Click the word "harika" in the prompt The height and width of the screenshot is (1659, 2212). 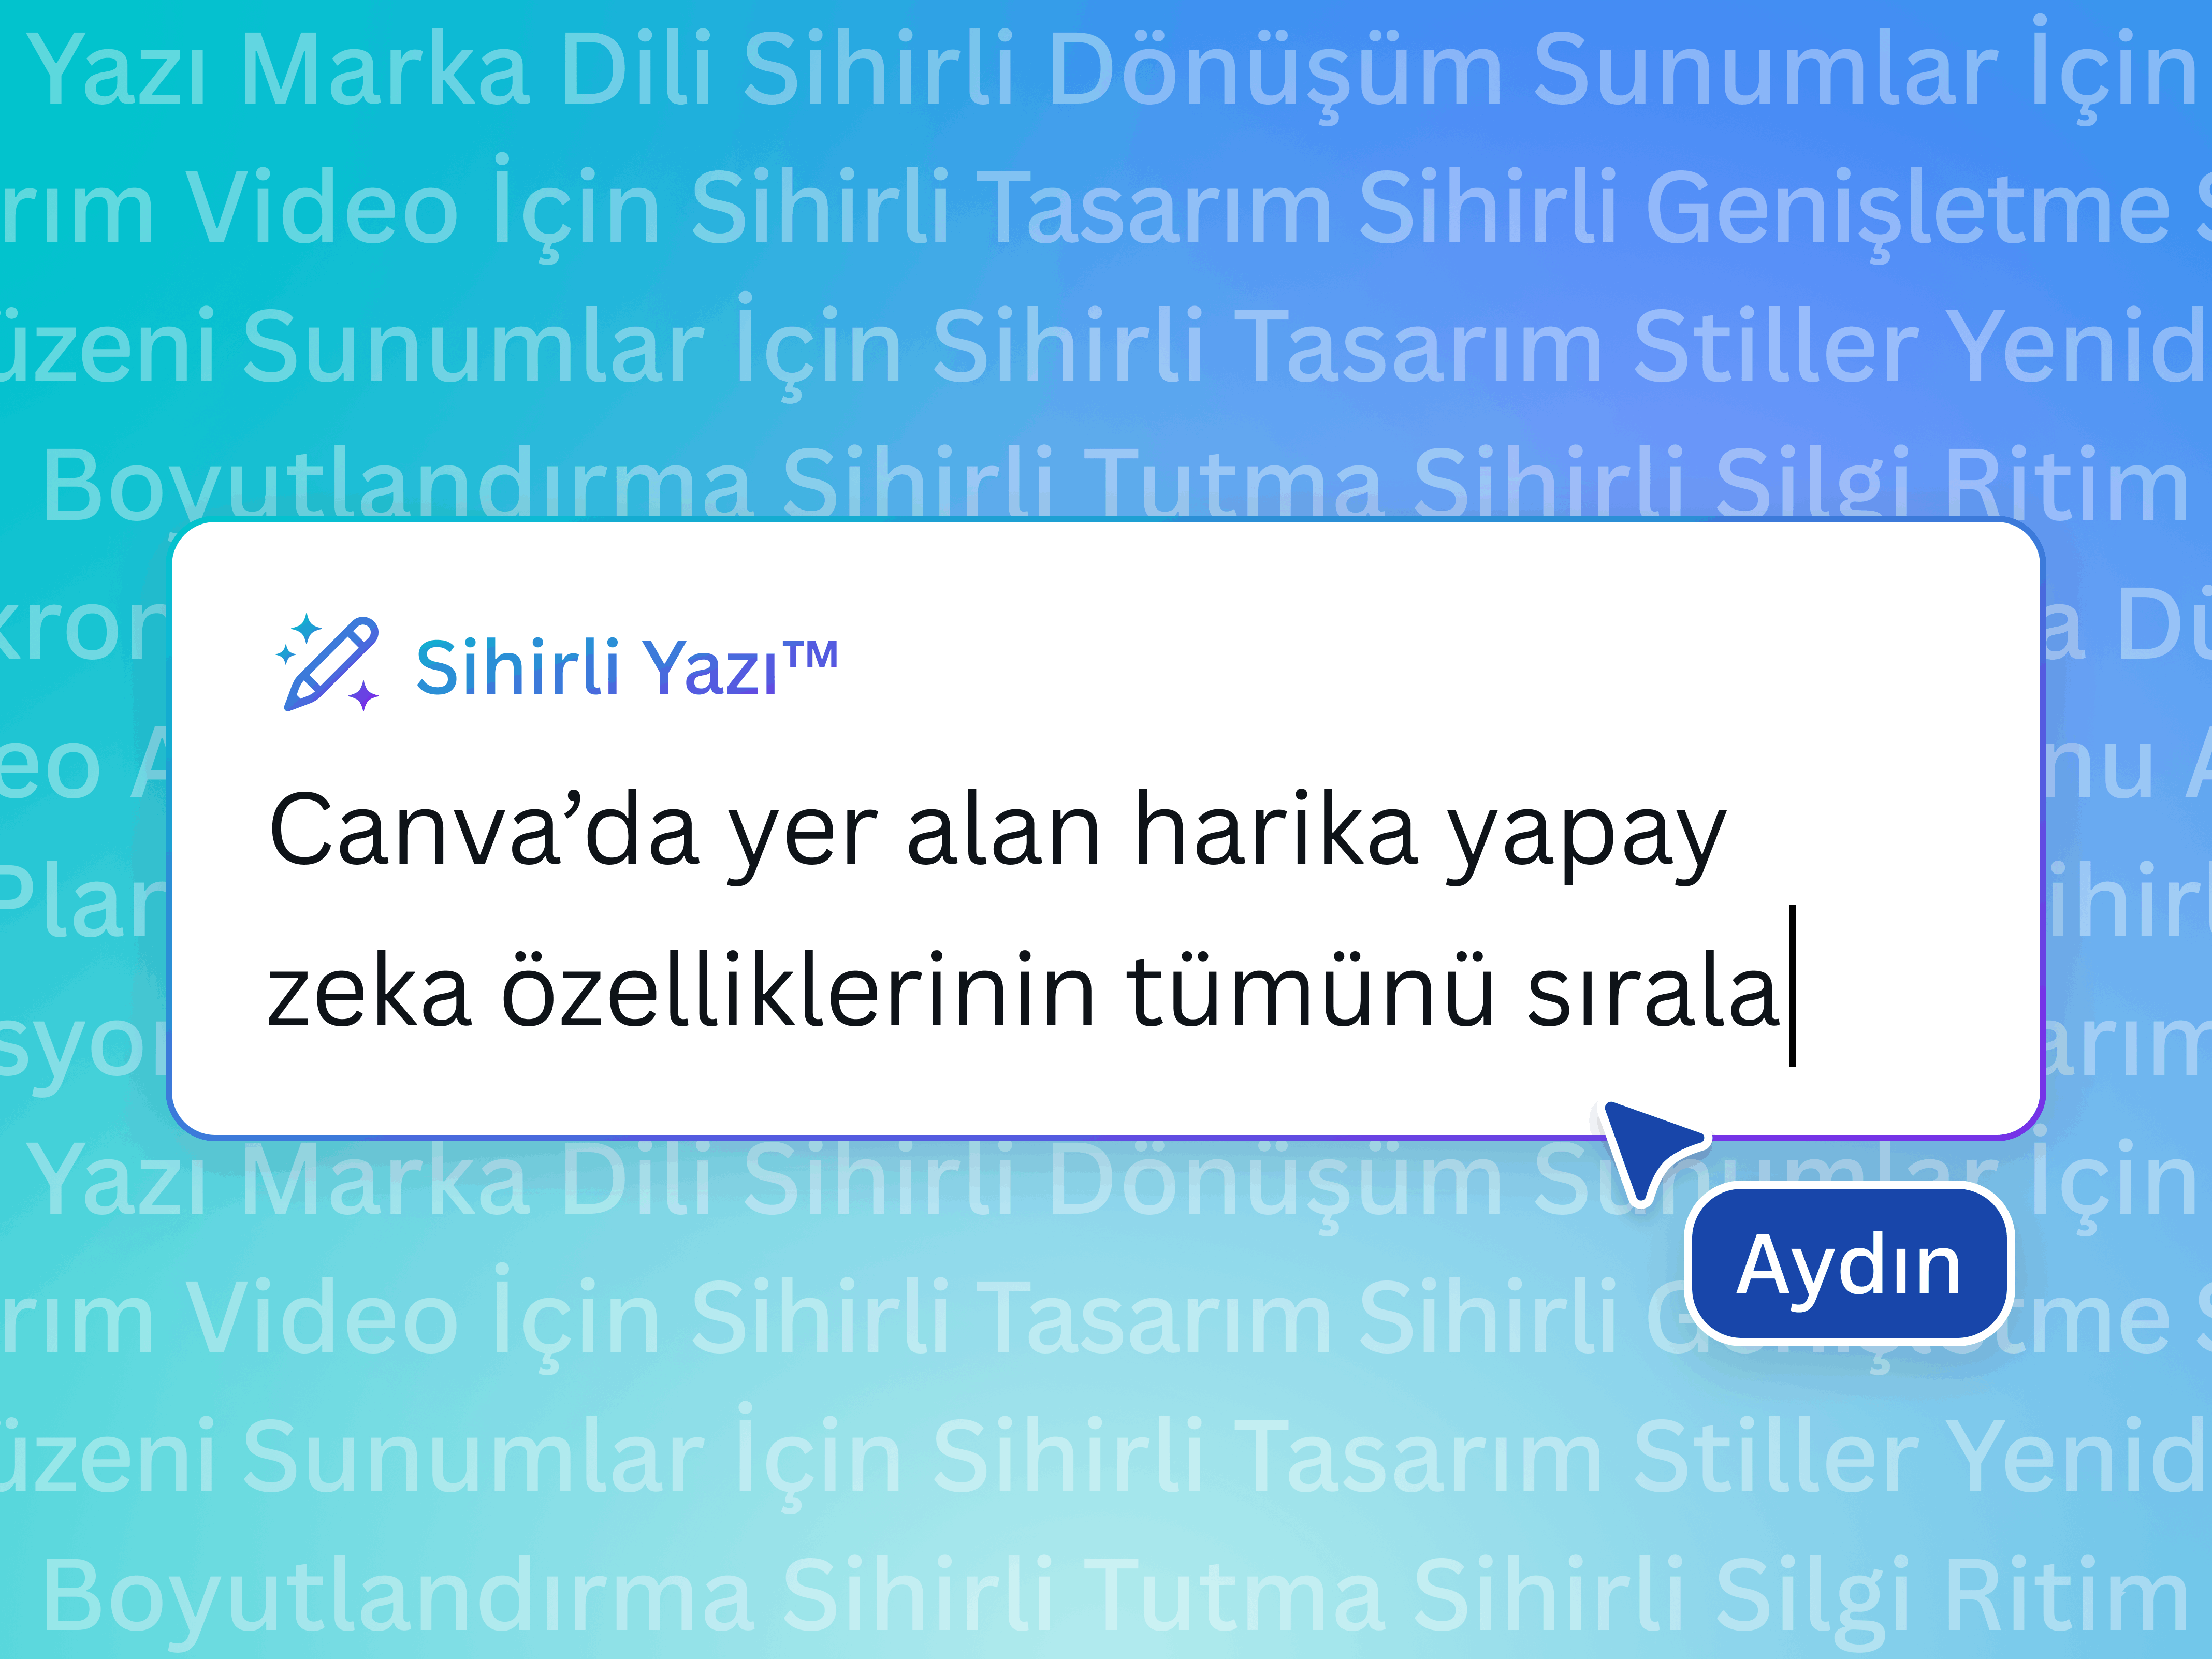1276,829
